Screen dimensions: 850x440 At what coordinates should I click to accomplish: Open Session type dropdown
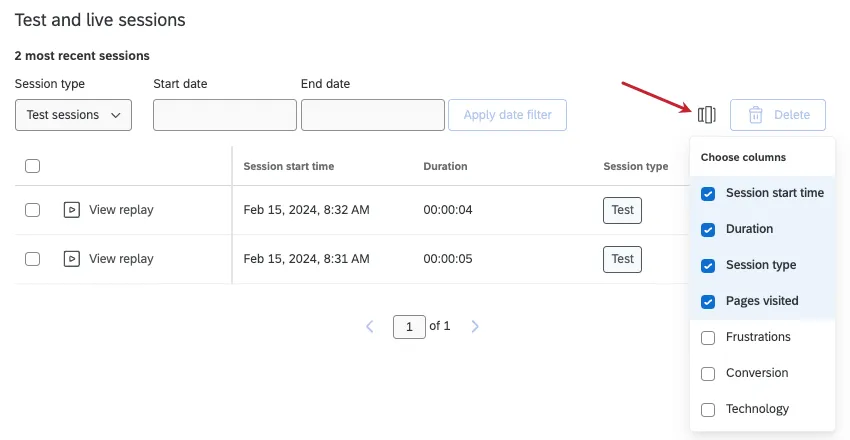point(73,115)
